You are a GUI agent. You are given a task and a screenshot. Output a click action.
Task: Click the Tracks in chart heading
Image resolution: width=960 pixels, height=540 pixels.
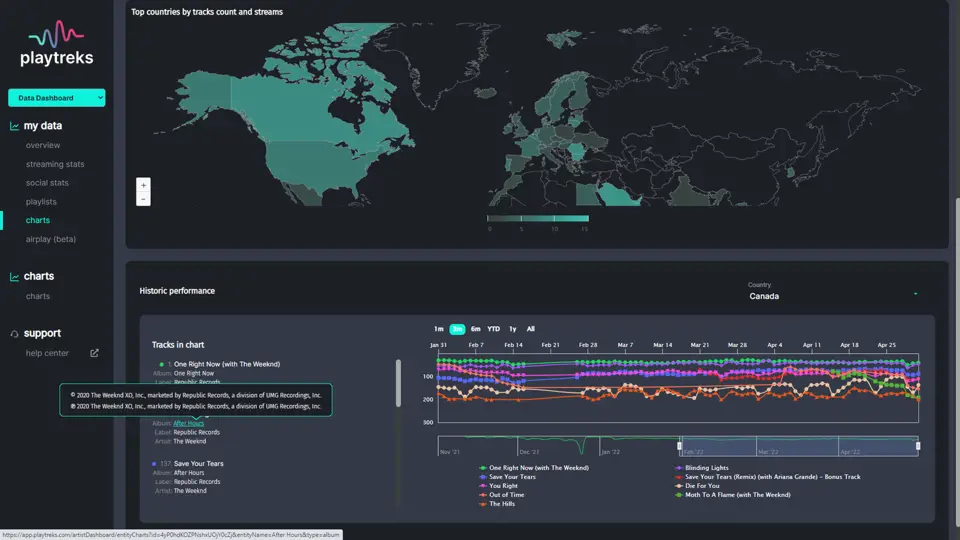click(x=178, y=345)
